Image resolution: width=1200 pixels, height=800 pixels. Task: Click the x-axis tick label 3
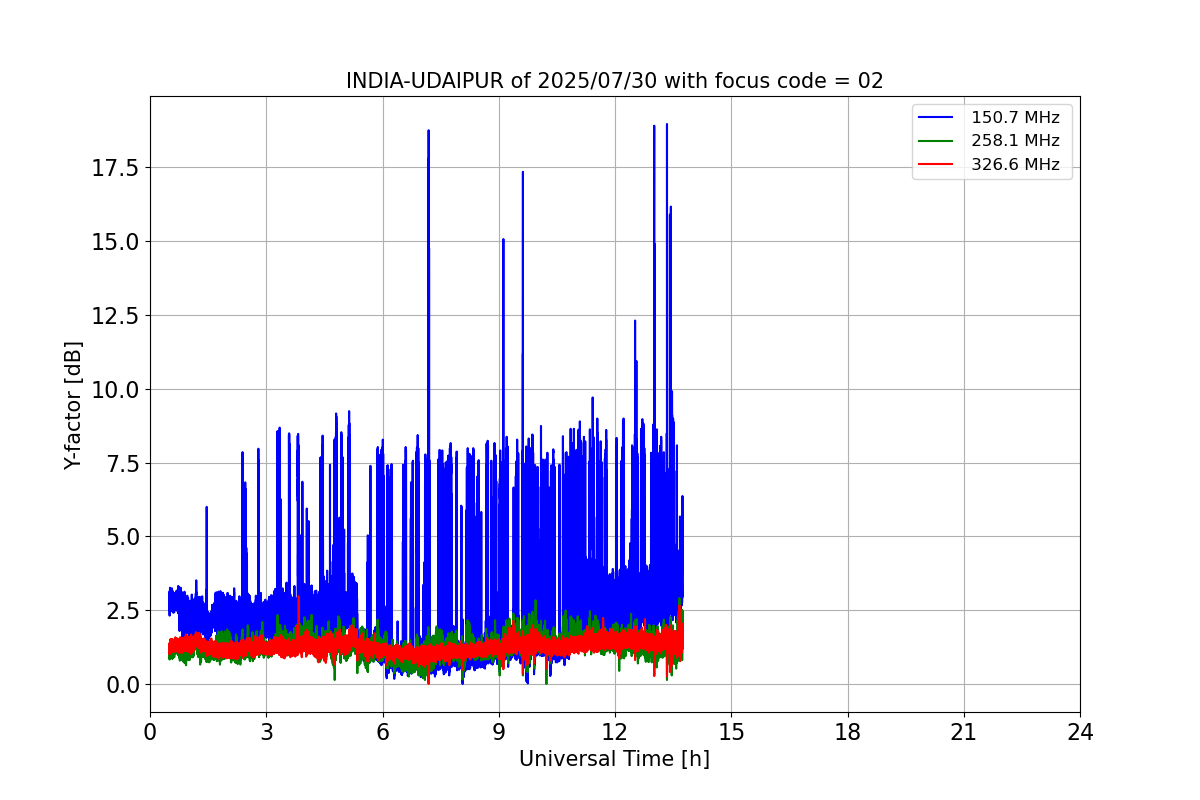[266, 732]
